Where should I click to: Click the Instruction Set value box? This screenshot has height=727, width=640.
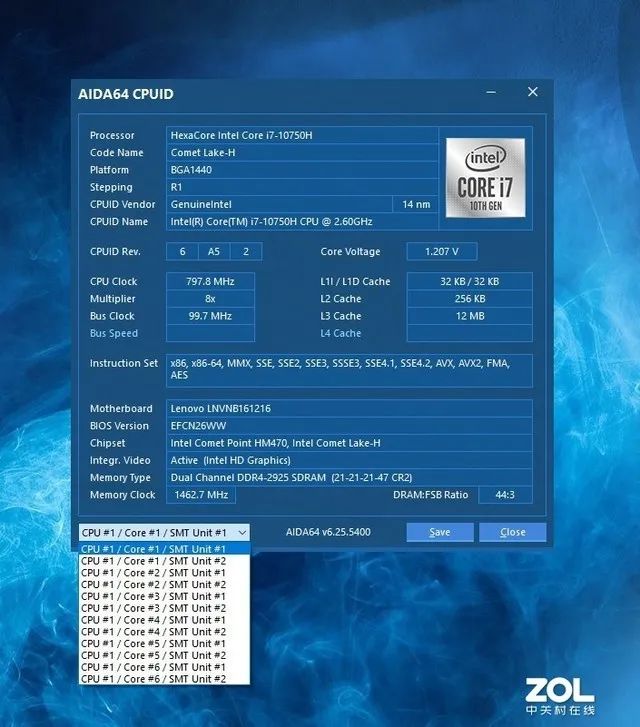pos(349,371)
